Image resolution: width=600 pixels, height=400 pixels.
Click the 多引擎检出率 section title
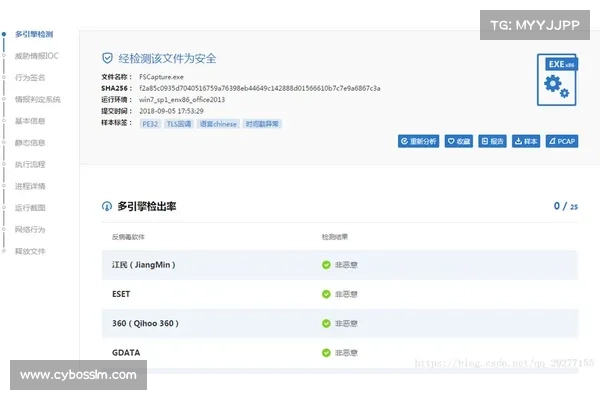coord(147,206)
